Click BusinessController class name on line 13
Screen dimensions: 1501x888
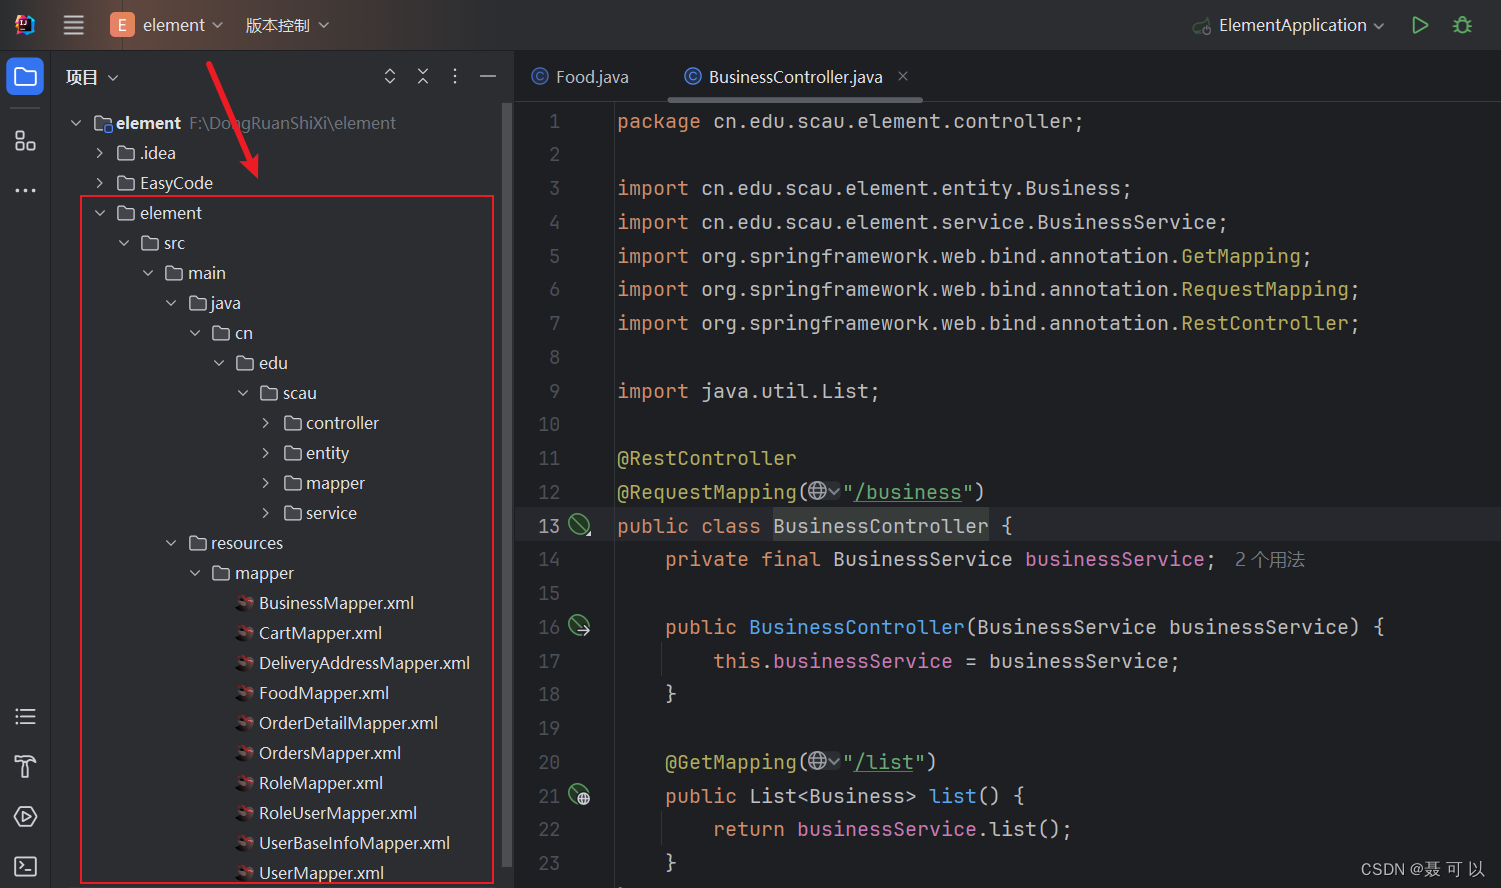click(880, 526)
